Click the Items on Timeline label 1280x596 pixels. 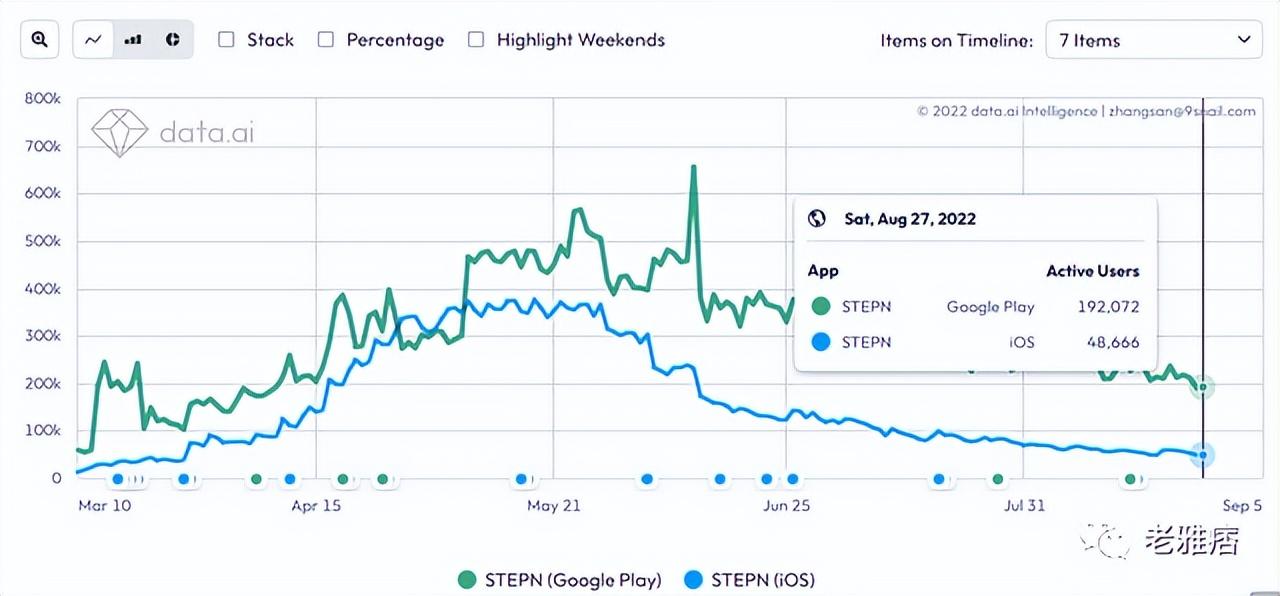coord(956,40)
